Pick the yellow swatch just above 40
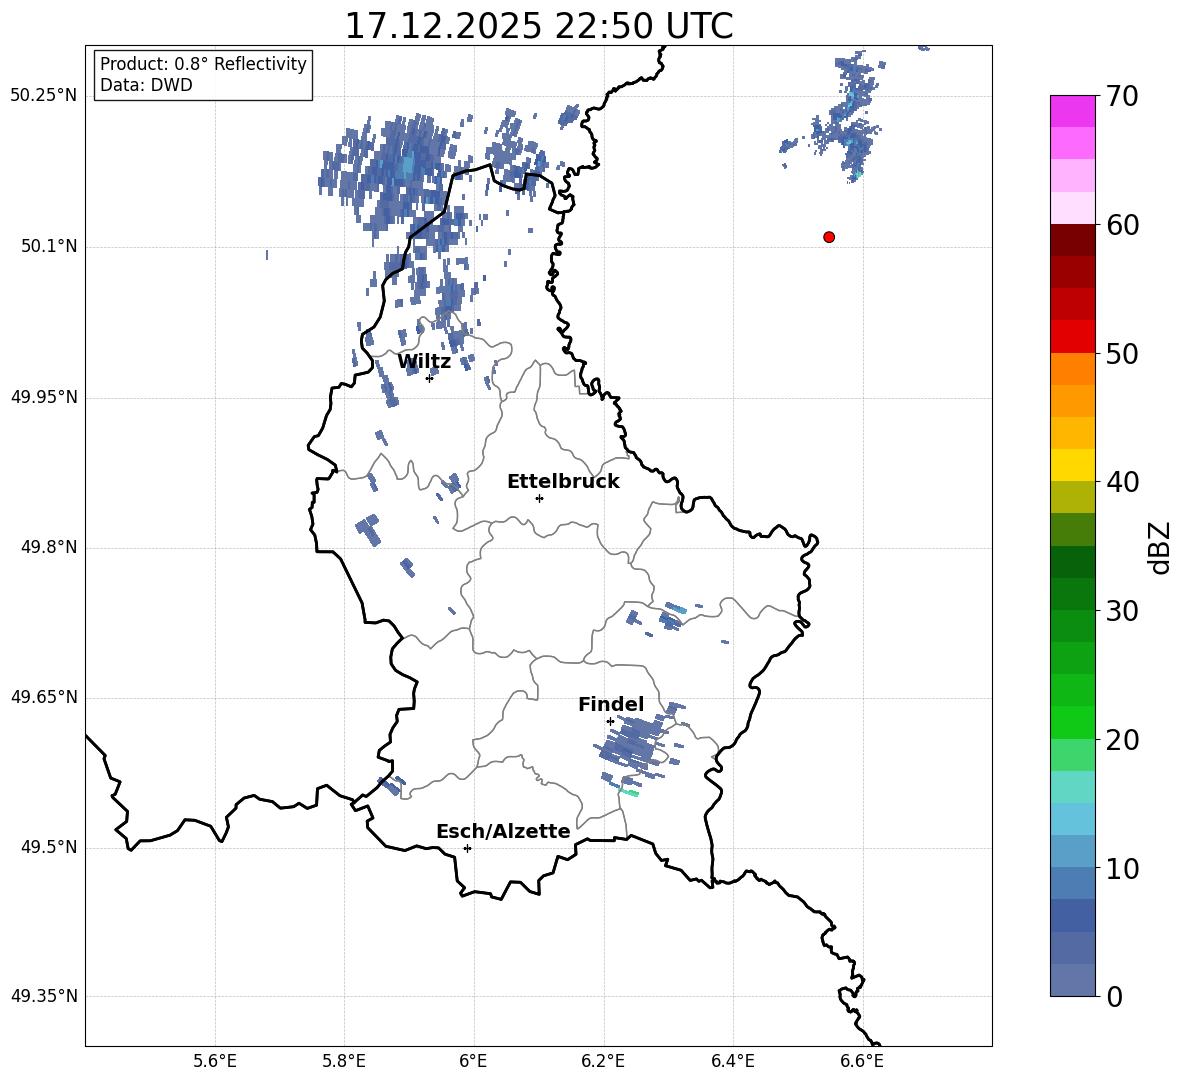The image size is (1184, 1081). tap(1073, 465)
